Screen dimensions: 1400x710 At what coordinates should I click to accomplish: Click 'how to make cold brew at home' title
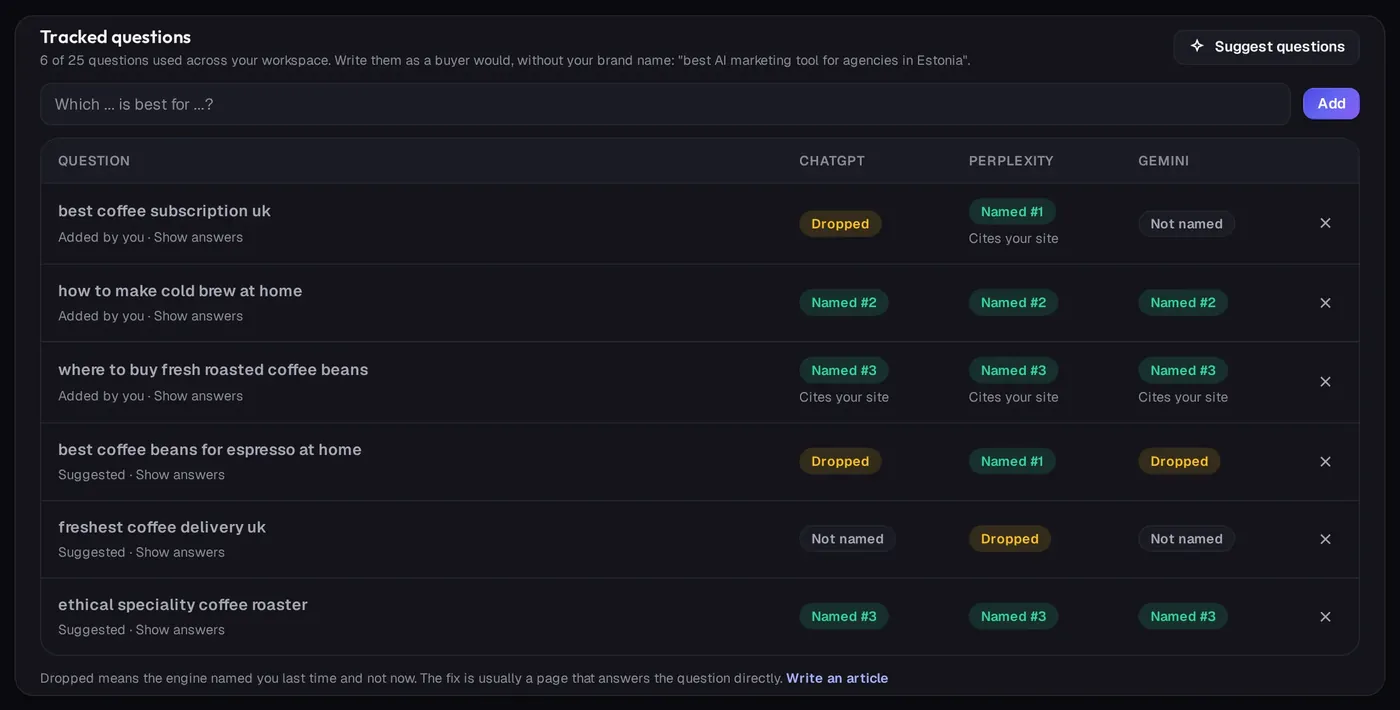pos(180,291)
